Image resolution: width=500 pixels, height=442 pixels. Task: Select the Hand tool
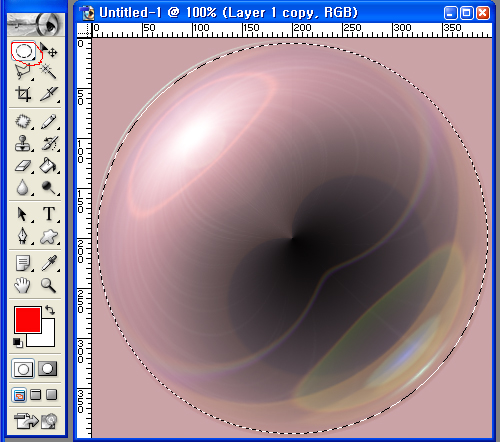pyautogui.click(x=23, y=285)
